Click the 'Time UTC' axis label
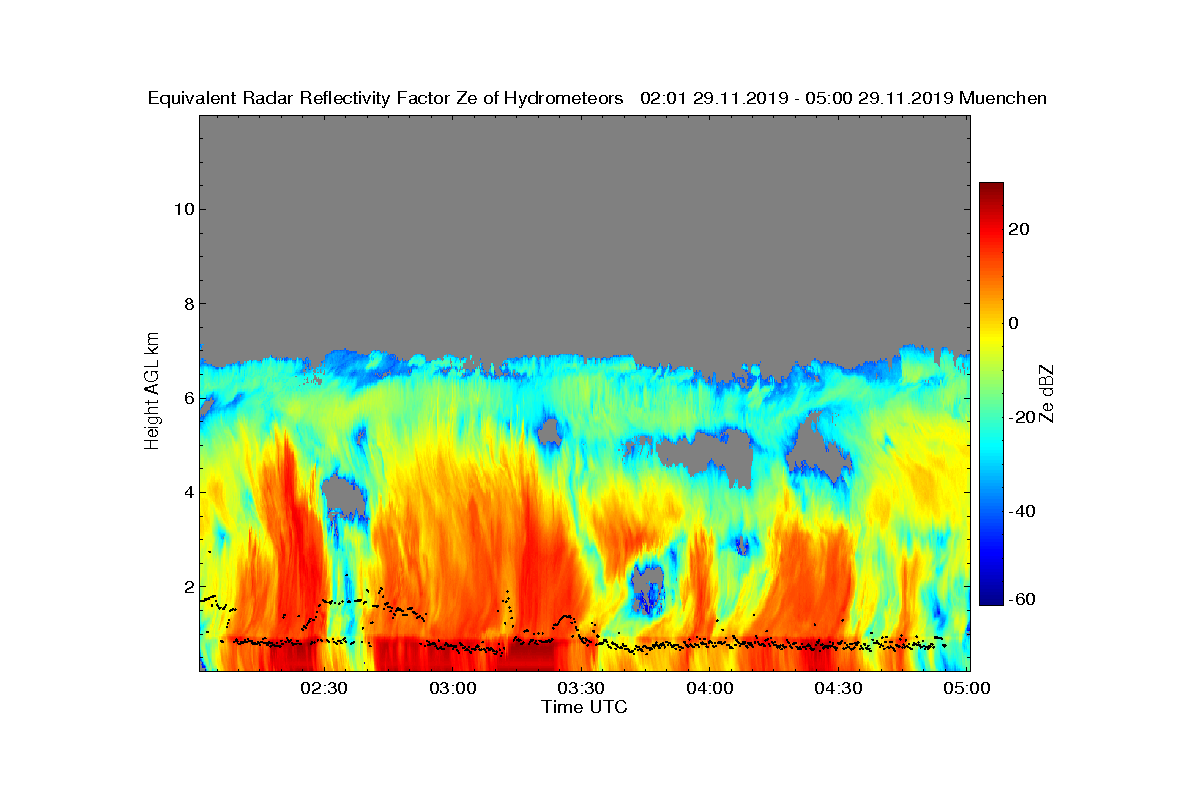Viewport: 1200px width, 800px height. tap(585, 707)
